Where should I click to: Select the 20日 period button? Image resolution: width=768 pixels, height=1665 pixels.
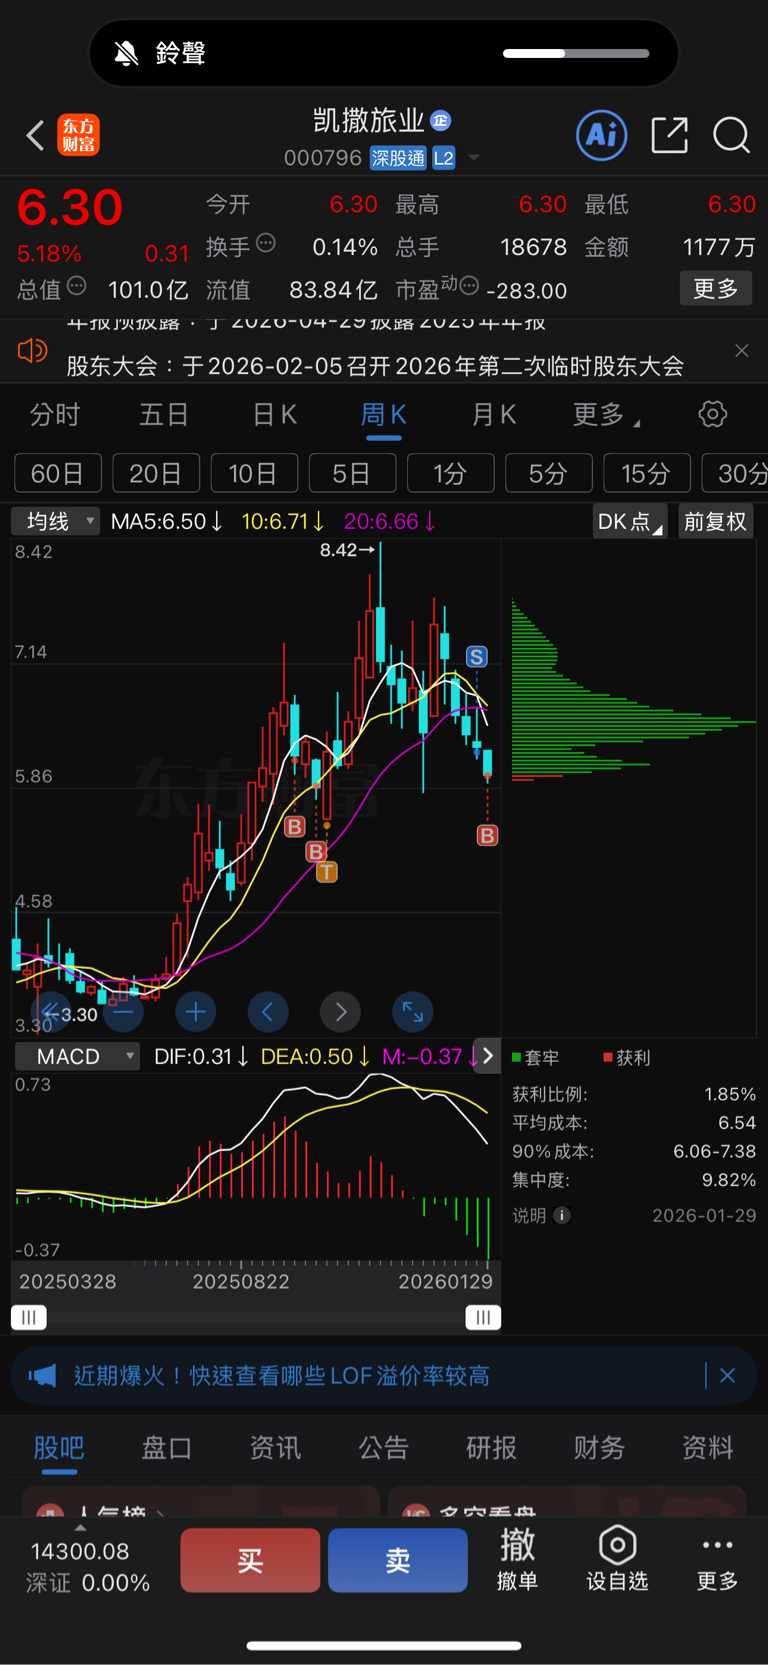[x=156, y=473]
